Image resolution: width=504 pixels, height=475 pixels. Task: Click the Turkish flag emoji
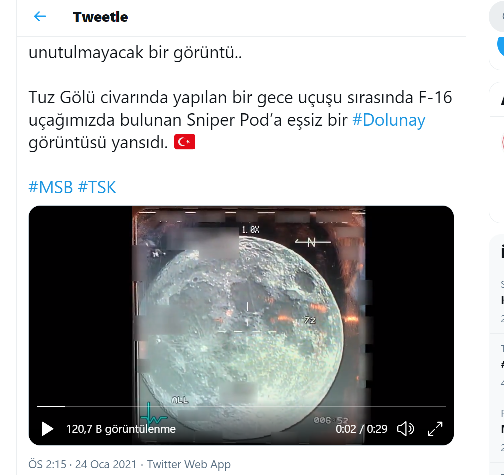184,142
